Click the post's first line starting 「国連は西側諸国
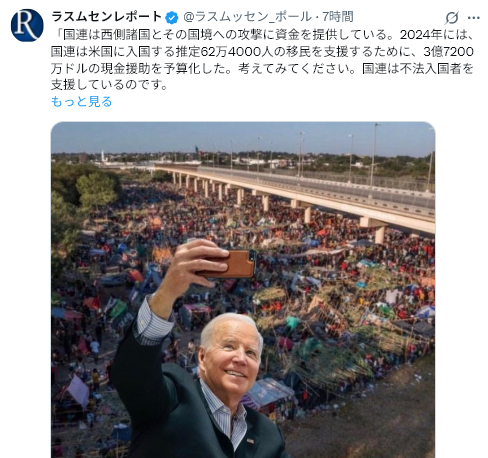Image resolution: width=488 pixels, height=458 pixels. [x=262, y=35]
